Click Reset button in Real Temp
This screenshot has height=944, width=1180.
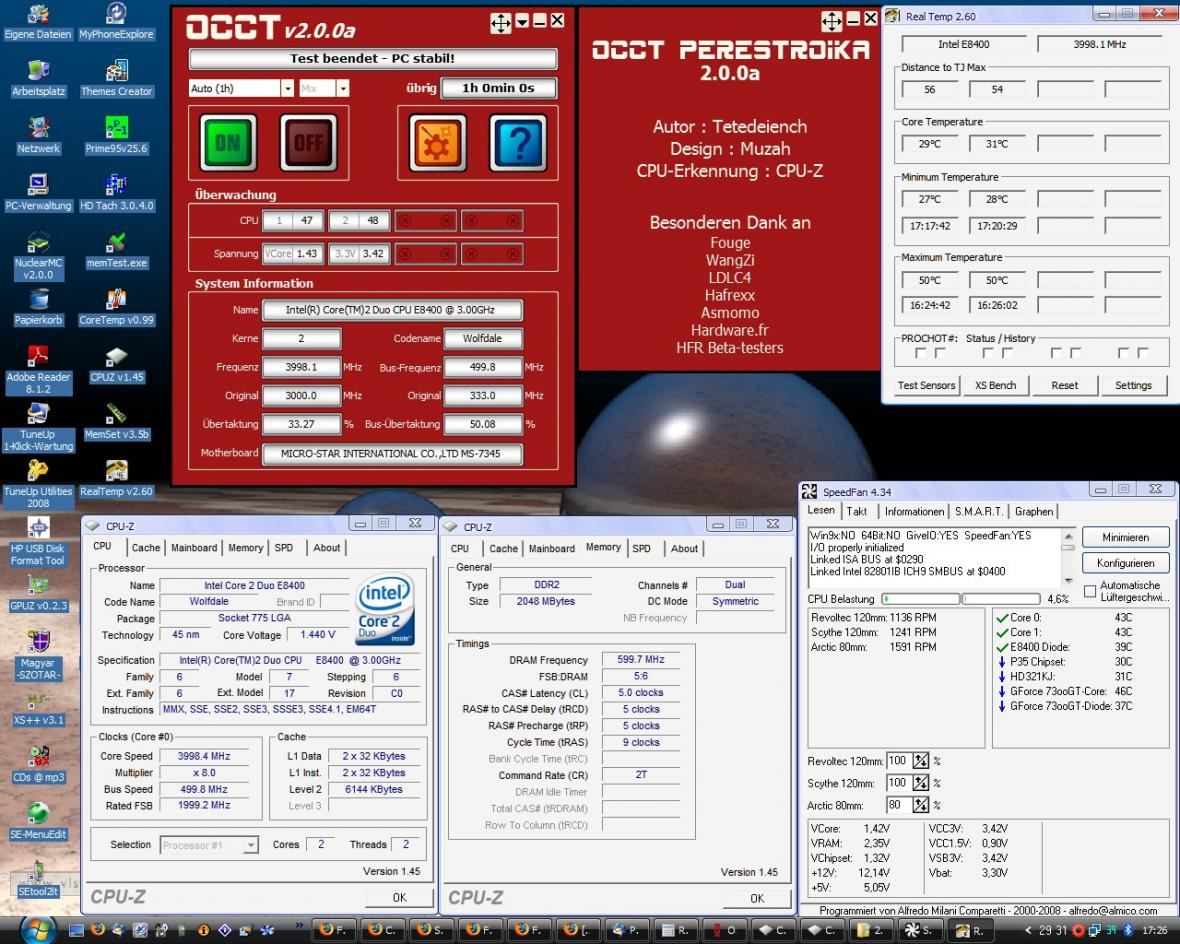coord(1064,385)
